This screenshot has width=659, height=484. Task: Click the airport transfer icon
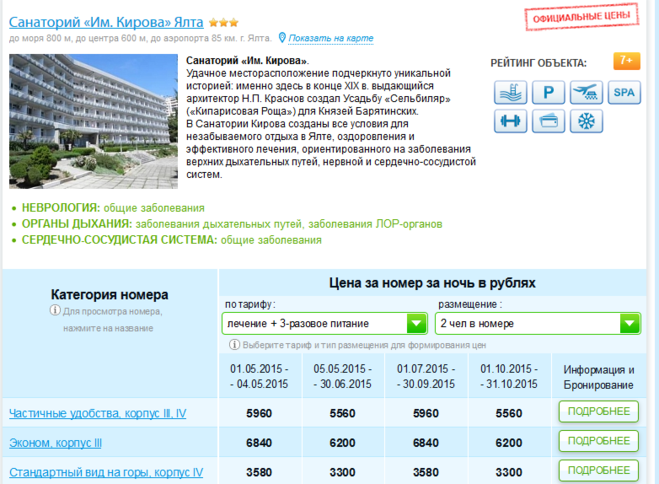point(586,93)
